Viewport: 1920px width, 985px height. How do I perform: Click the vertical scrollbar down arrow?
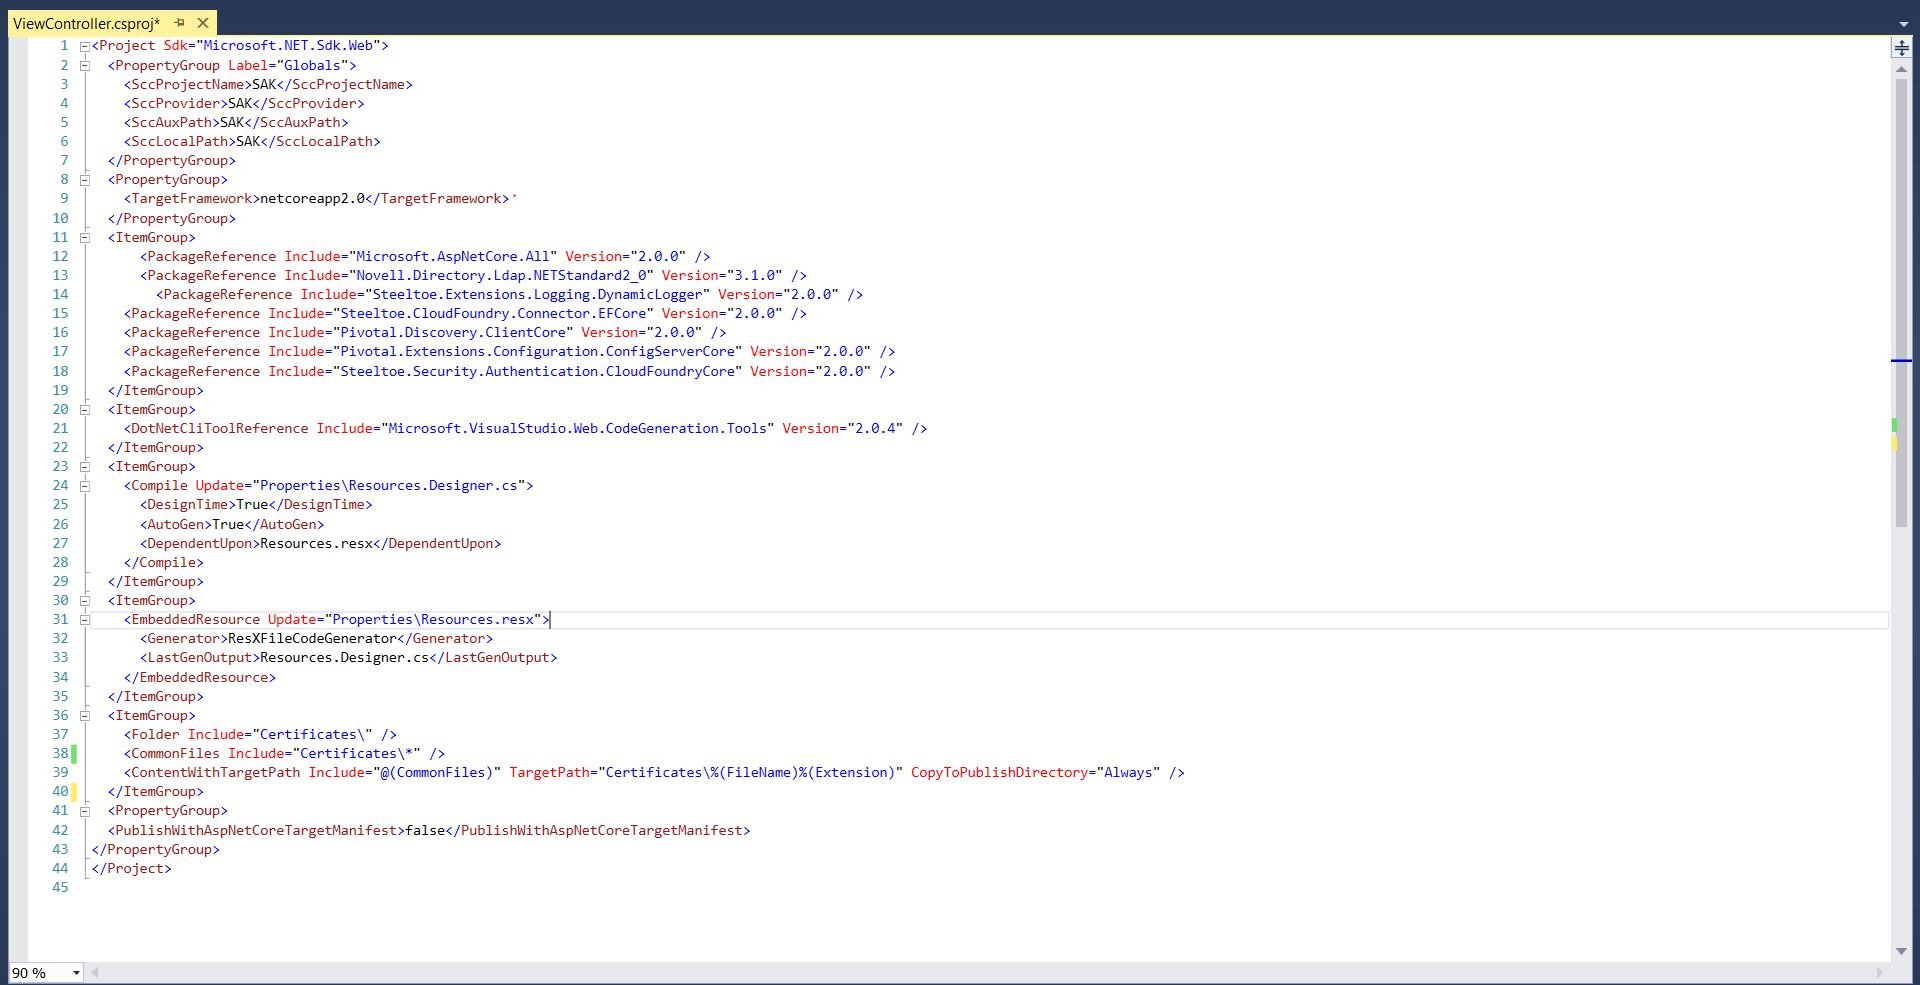pos(1903,951)
